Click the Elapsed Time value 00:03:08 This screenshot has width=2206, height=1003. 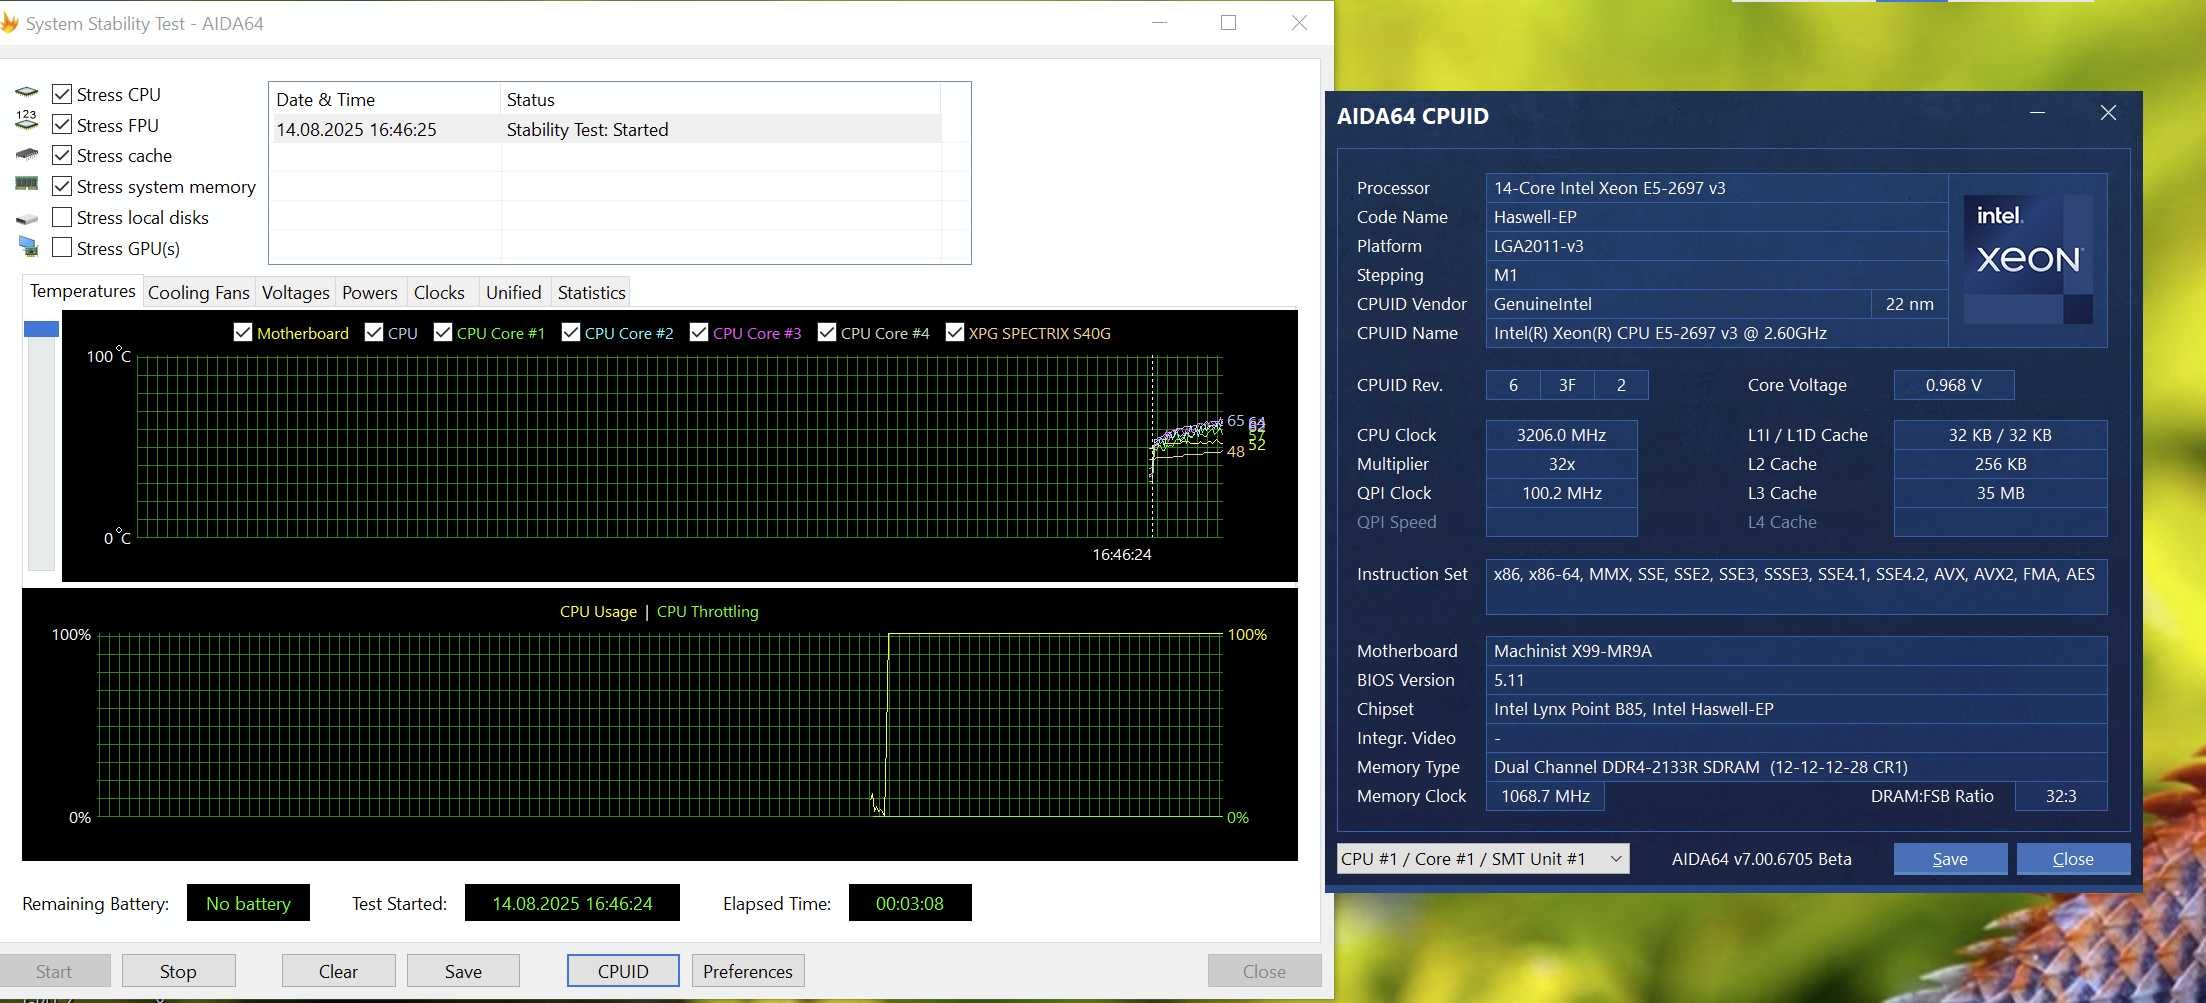click(x=909, y=903)
